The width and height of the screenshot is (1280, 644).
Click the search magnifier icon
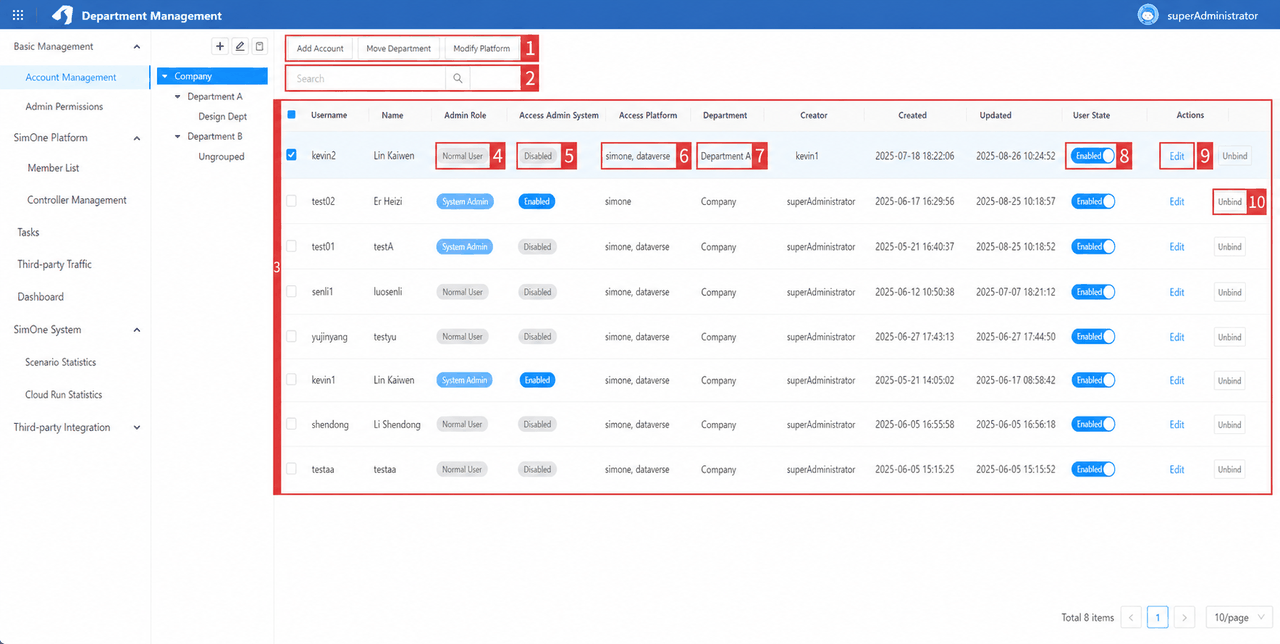click(x=457, y=78)
